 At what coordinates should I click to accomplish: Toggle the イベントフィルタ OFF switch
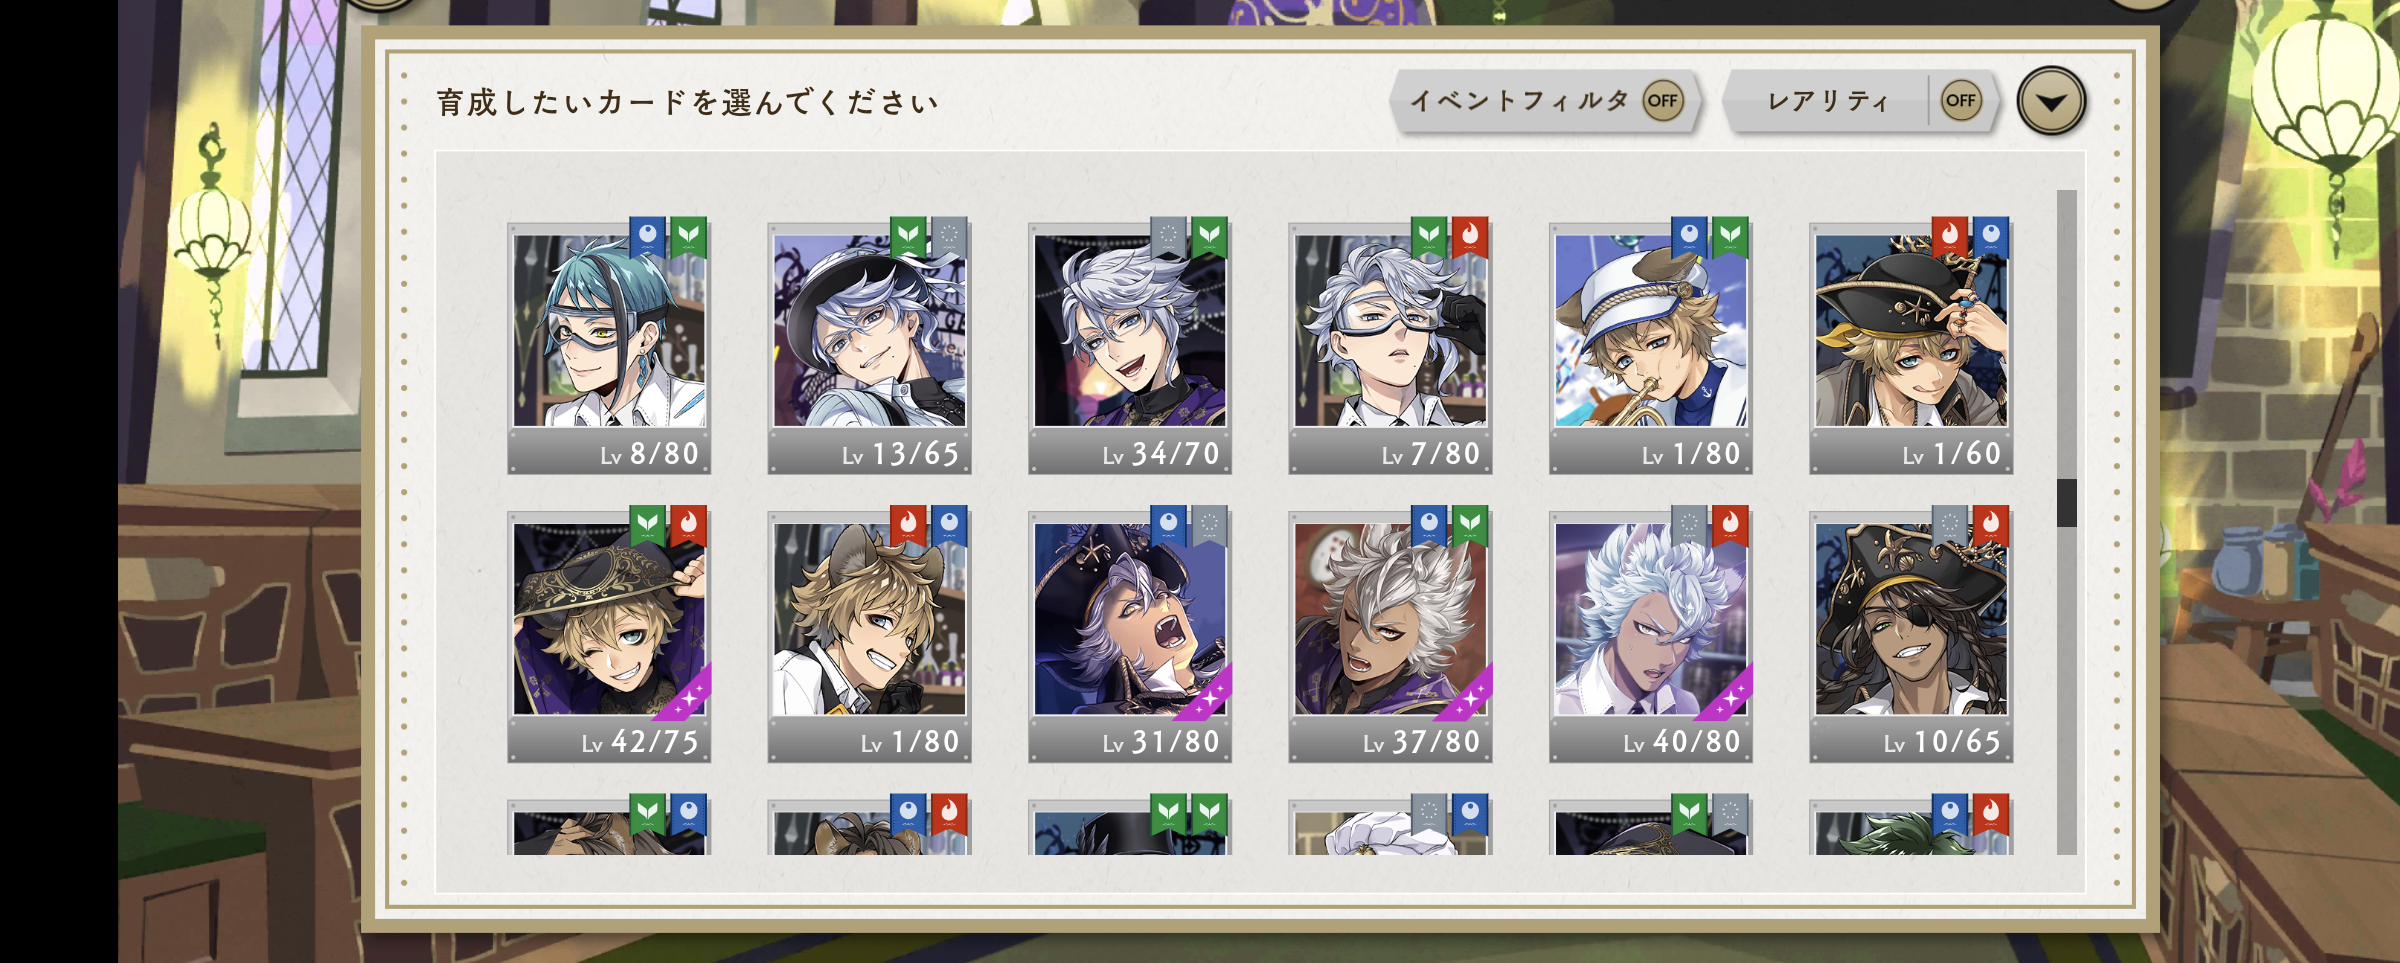pos(1662,101)
